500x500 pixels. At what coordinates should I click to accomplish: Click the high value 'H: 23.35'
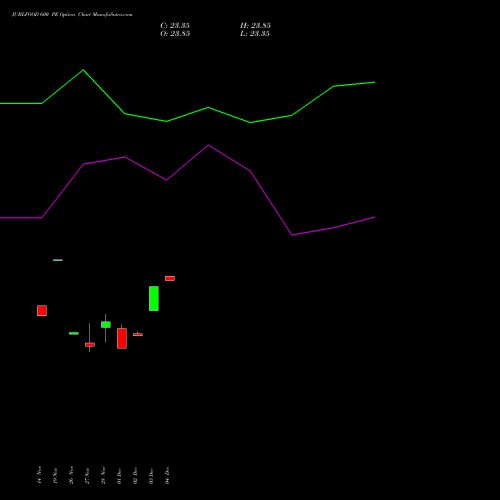[255, 26]
